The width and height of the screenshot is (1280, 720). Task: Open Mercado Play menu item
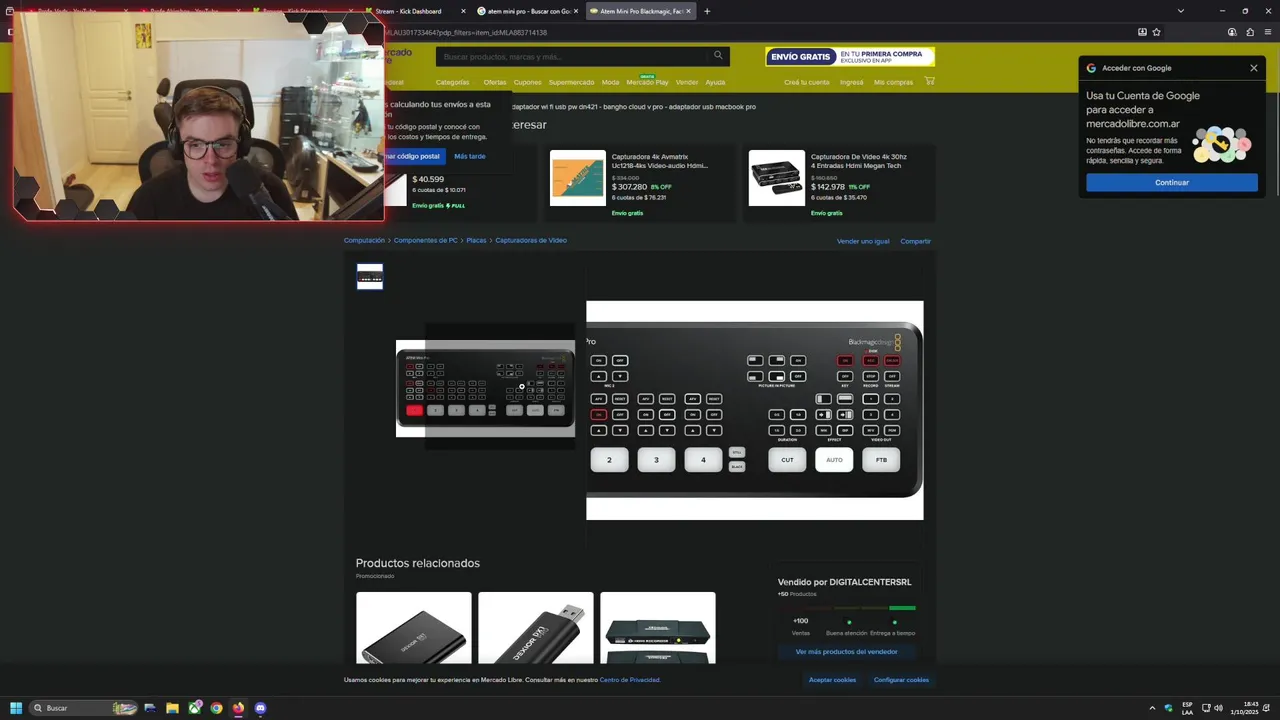pos(647,82)
